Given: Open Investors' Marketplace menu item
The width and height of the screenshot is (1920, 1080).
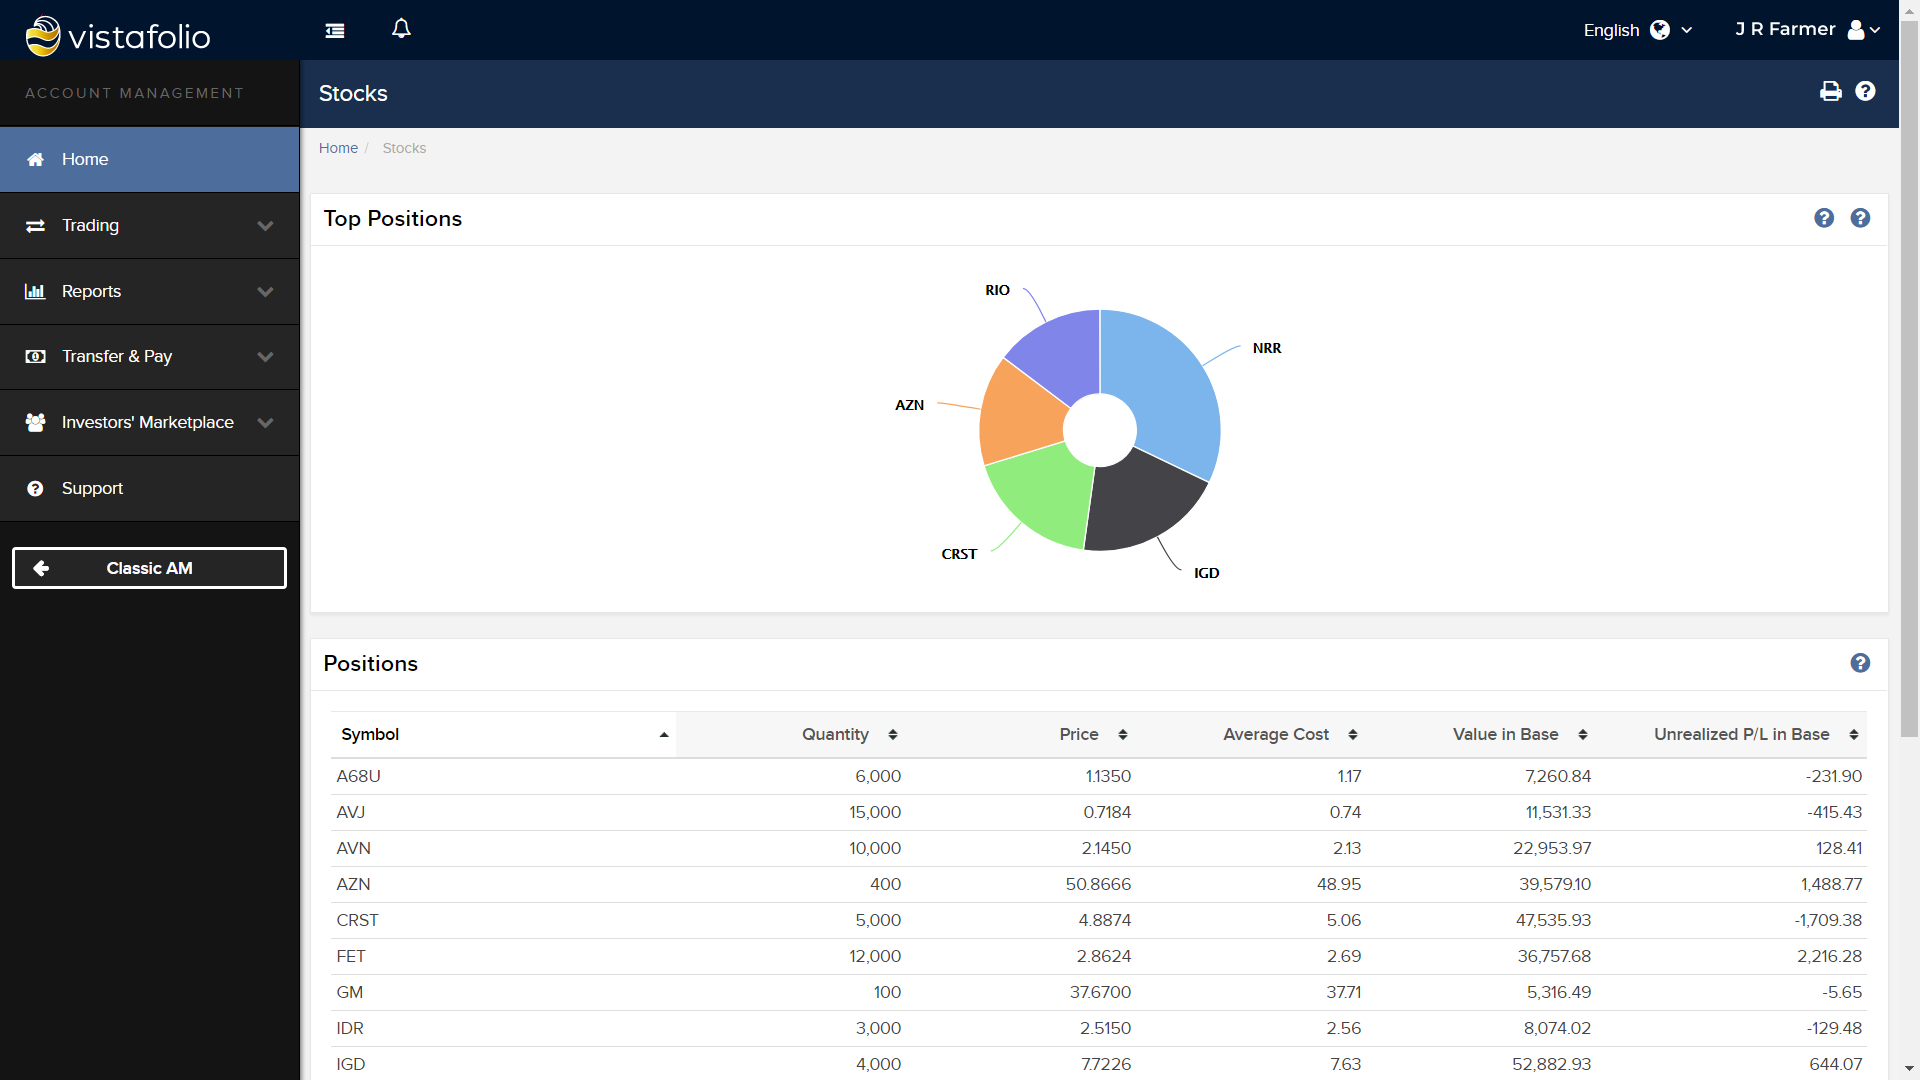Looking at the screenshot, I should pos(149,423).
